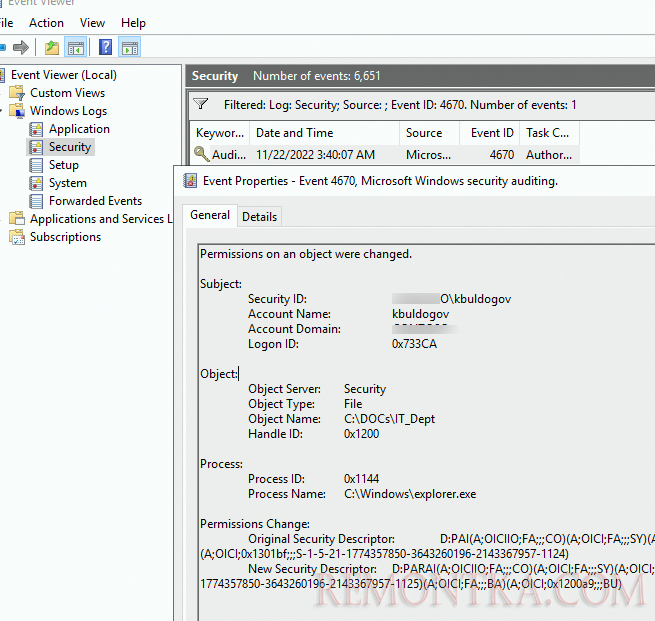Click the Event Properties dialog title icon
This screenshot has width=655, height=621.
click(190, 181)
